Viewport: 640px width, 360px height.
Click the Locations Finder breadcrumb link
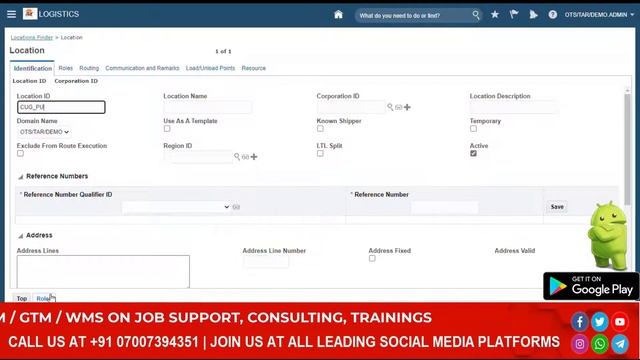coord(31,38)
